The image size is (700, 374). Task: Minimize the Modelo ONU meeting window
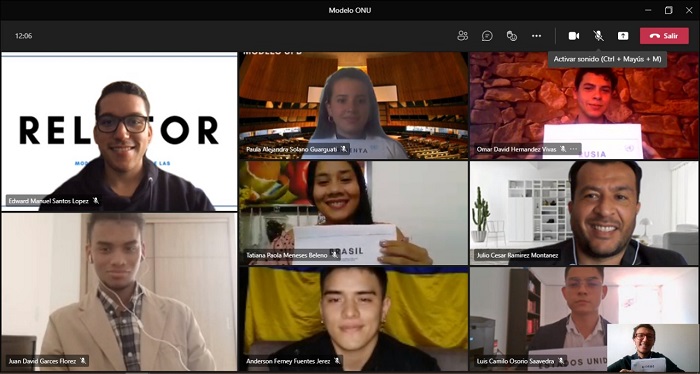[x=648, y=10]
